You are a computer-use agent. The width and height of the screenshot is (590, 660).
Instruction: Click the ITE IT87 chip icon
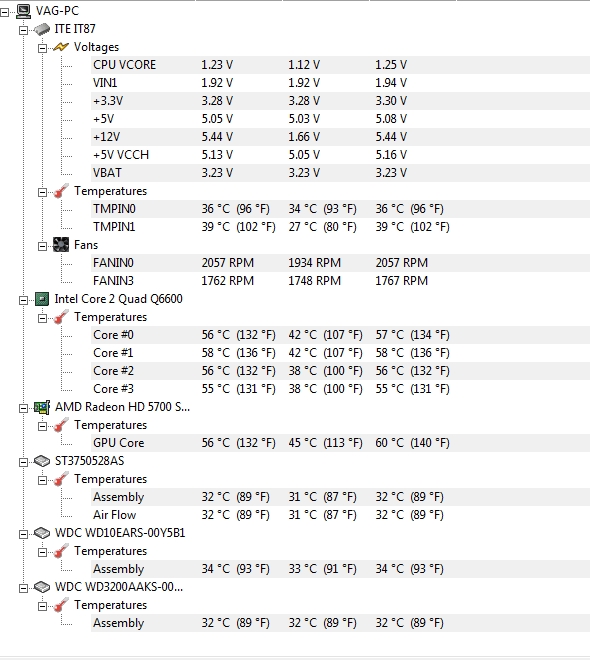tap(42, 29)
